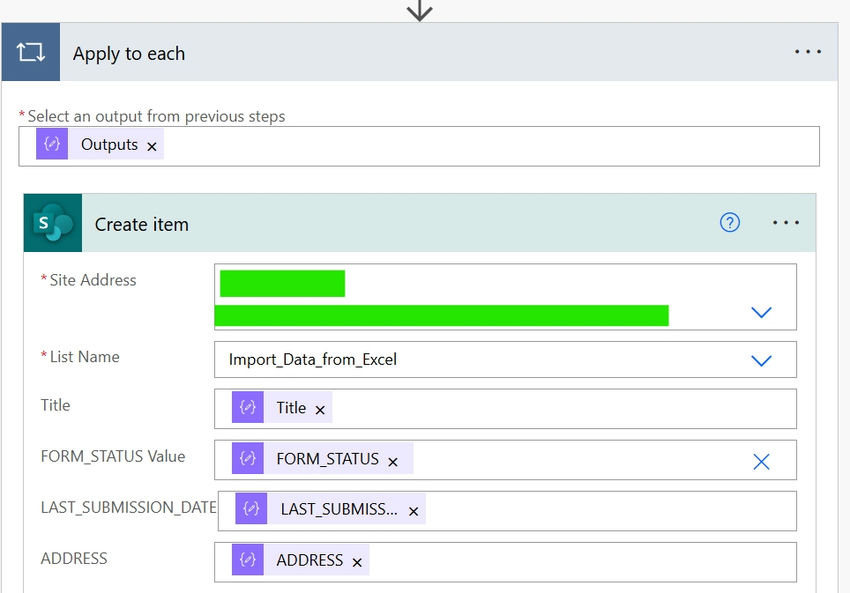Open the help icon on Create item card
The height and width of the screenshot is (593, 850).
pos(730,223)
